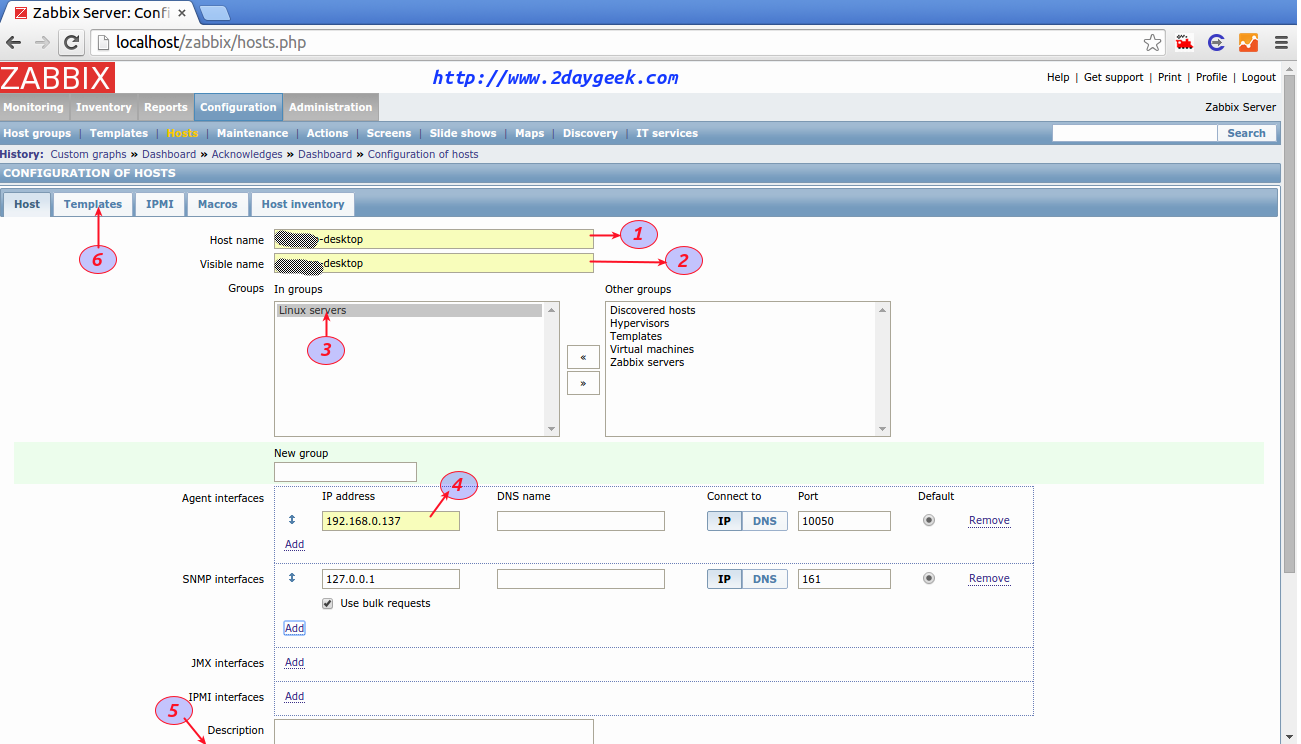Open Discovery submenu link
The image size is (1301, 744).
pos(590,133)
